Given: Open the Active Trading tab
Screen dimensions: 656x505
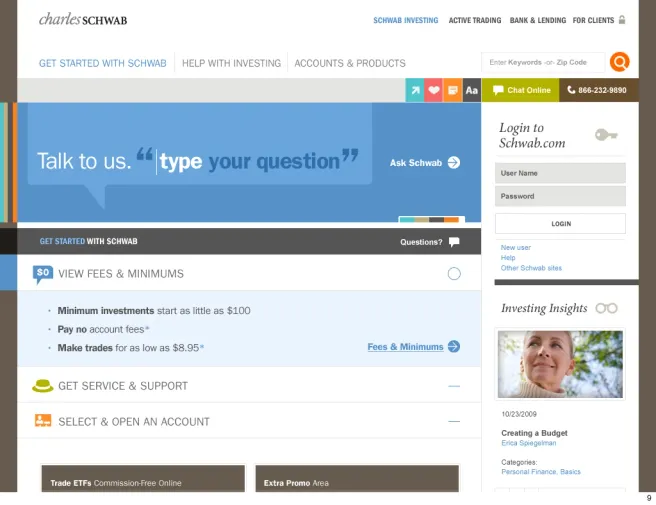Looking at the screenshot, I should click(475, 20).
